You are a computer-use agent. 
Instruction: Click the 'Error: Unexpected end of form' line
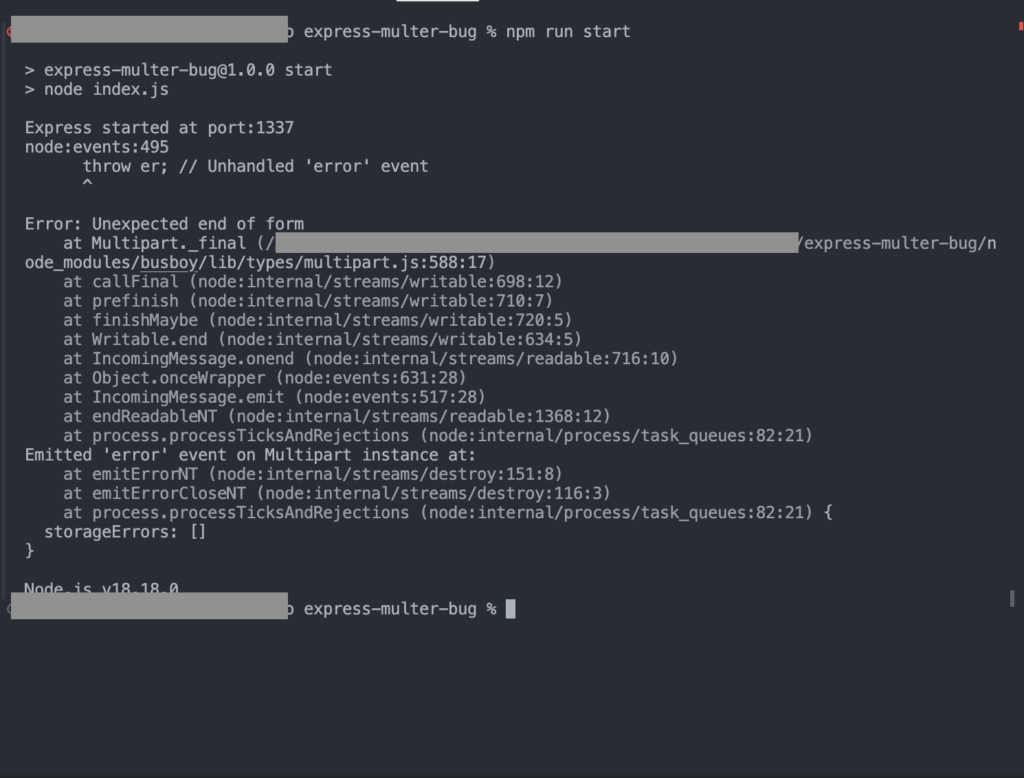coord(164,224)
